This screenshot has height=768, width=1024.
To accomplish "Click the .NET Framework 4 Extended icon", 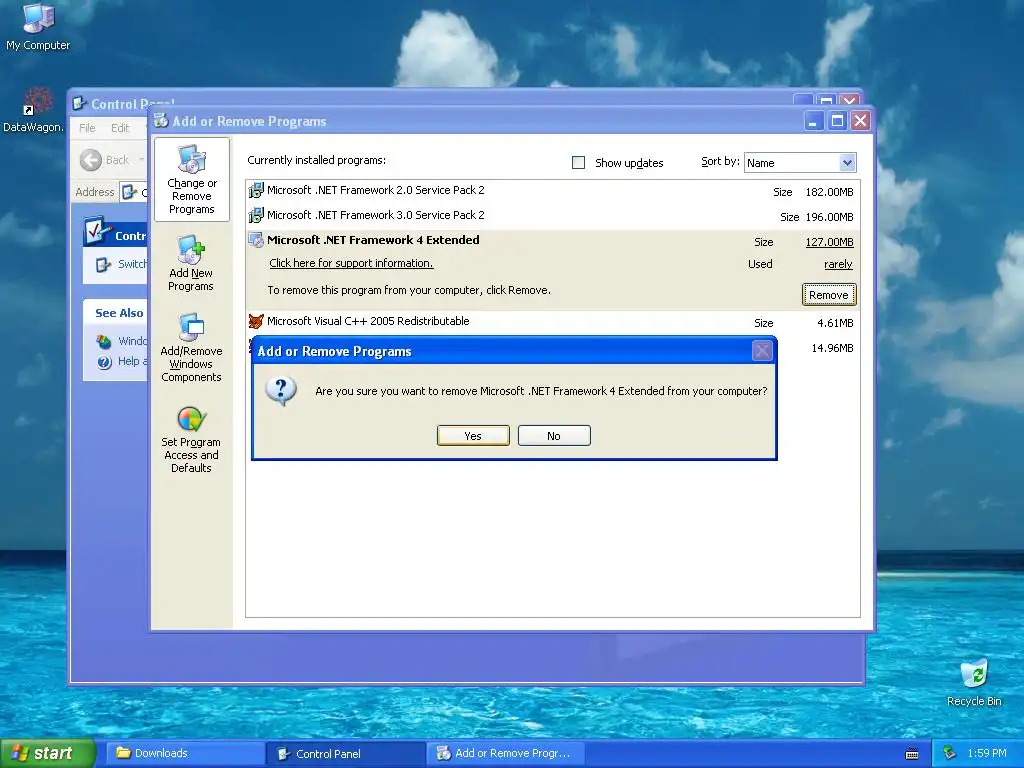I will point(256,240).
